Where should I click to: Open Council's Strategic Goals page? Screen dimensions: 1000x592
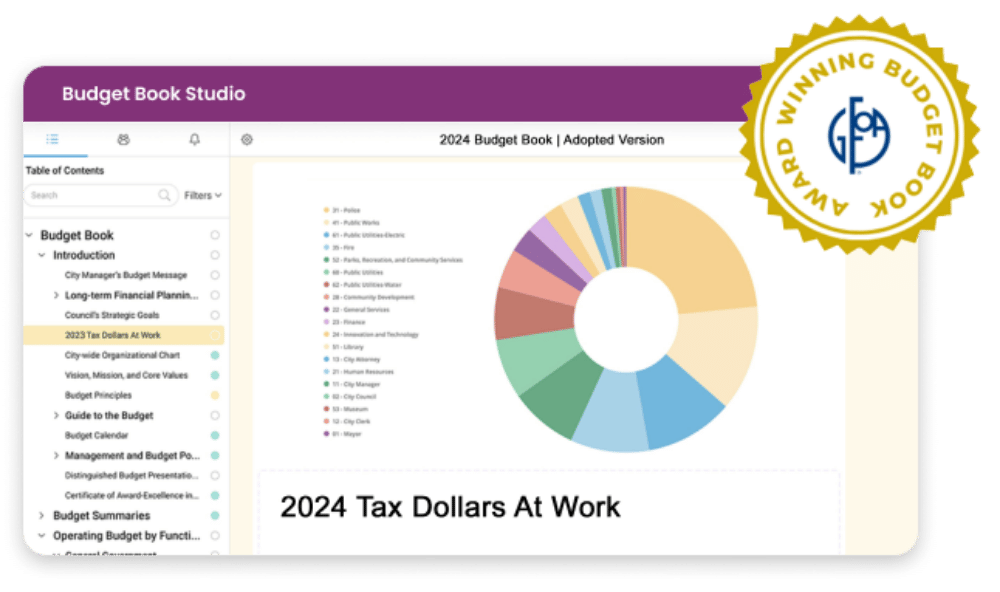click(112, 315)
